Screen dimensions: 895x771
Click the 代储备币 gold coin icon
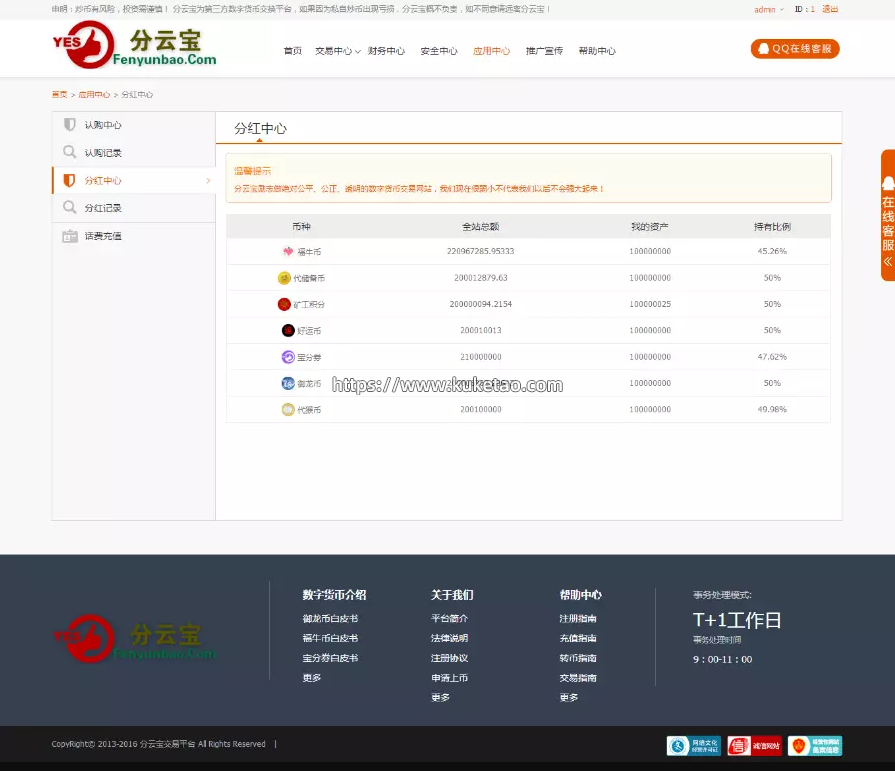coord(284,278)
